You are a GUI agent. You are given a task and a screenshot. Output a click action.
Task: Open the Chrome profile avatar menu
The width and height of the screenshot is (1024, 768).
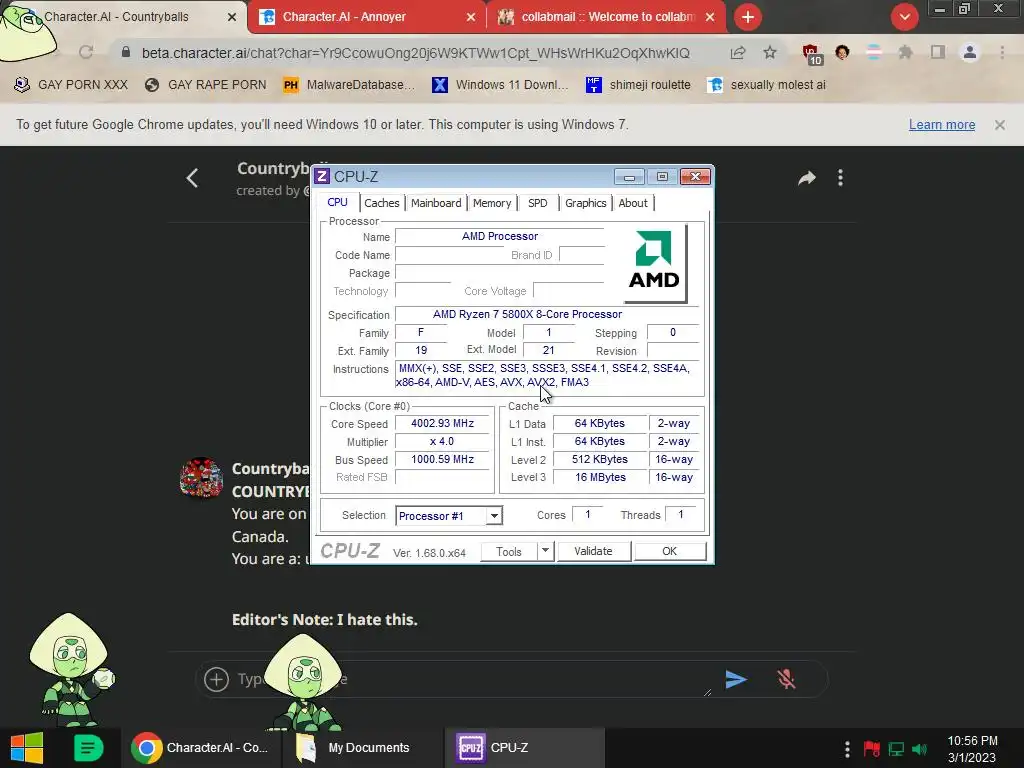coord(970,52)
